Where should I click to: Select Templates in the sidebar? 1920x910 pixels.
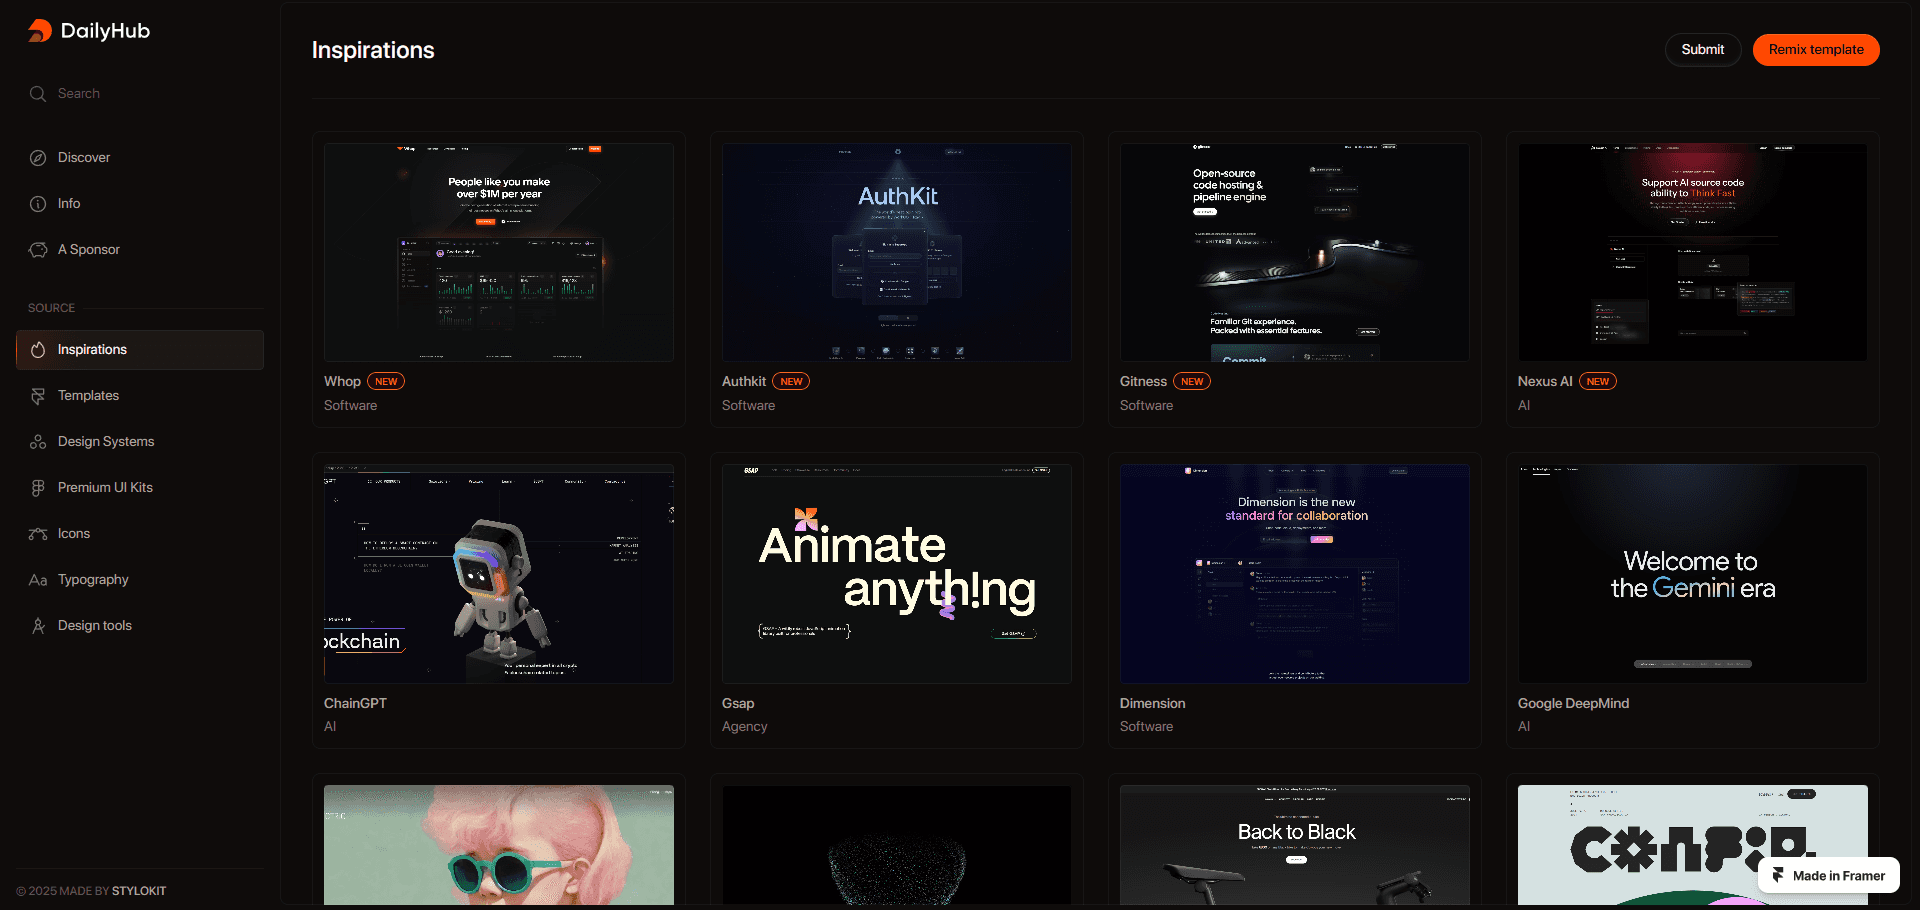click(x=140, y=396)
